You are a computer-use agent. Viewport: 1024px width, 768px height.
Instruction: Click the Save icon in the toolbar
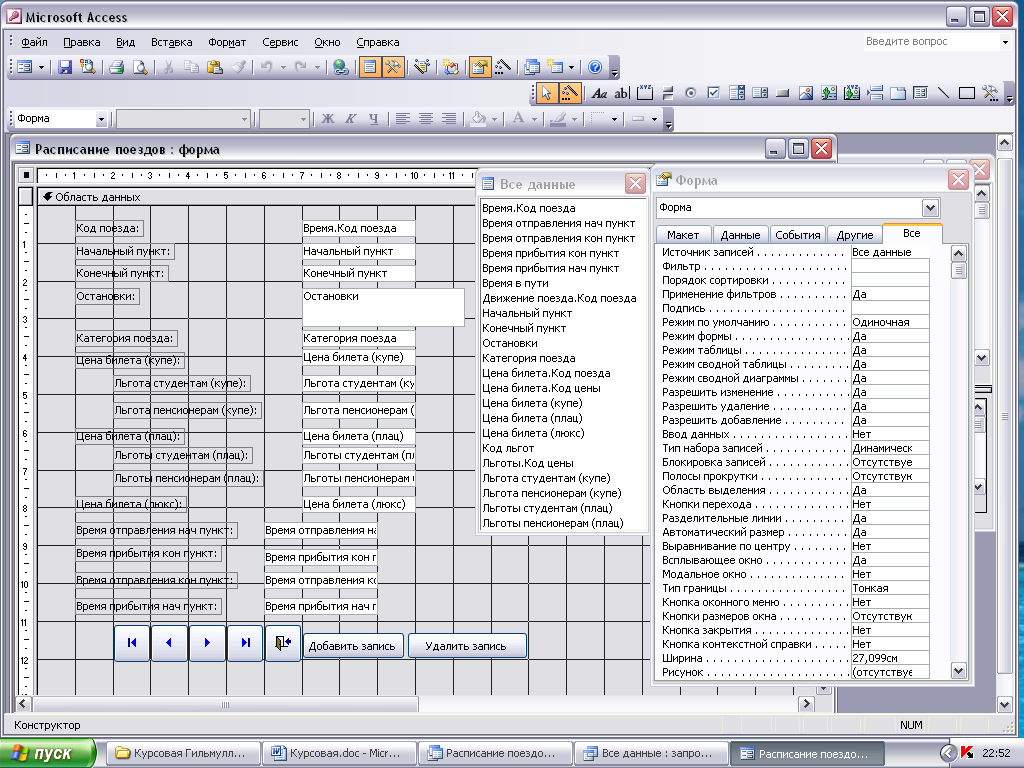click(x=65, y=67)
